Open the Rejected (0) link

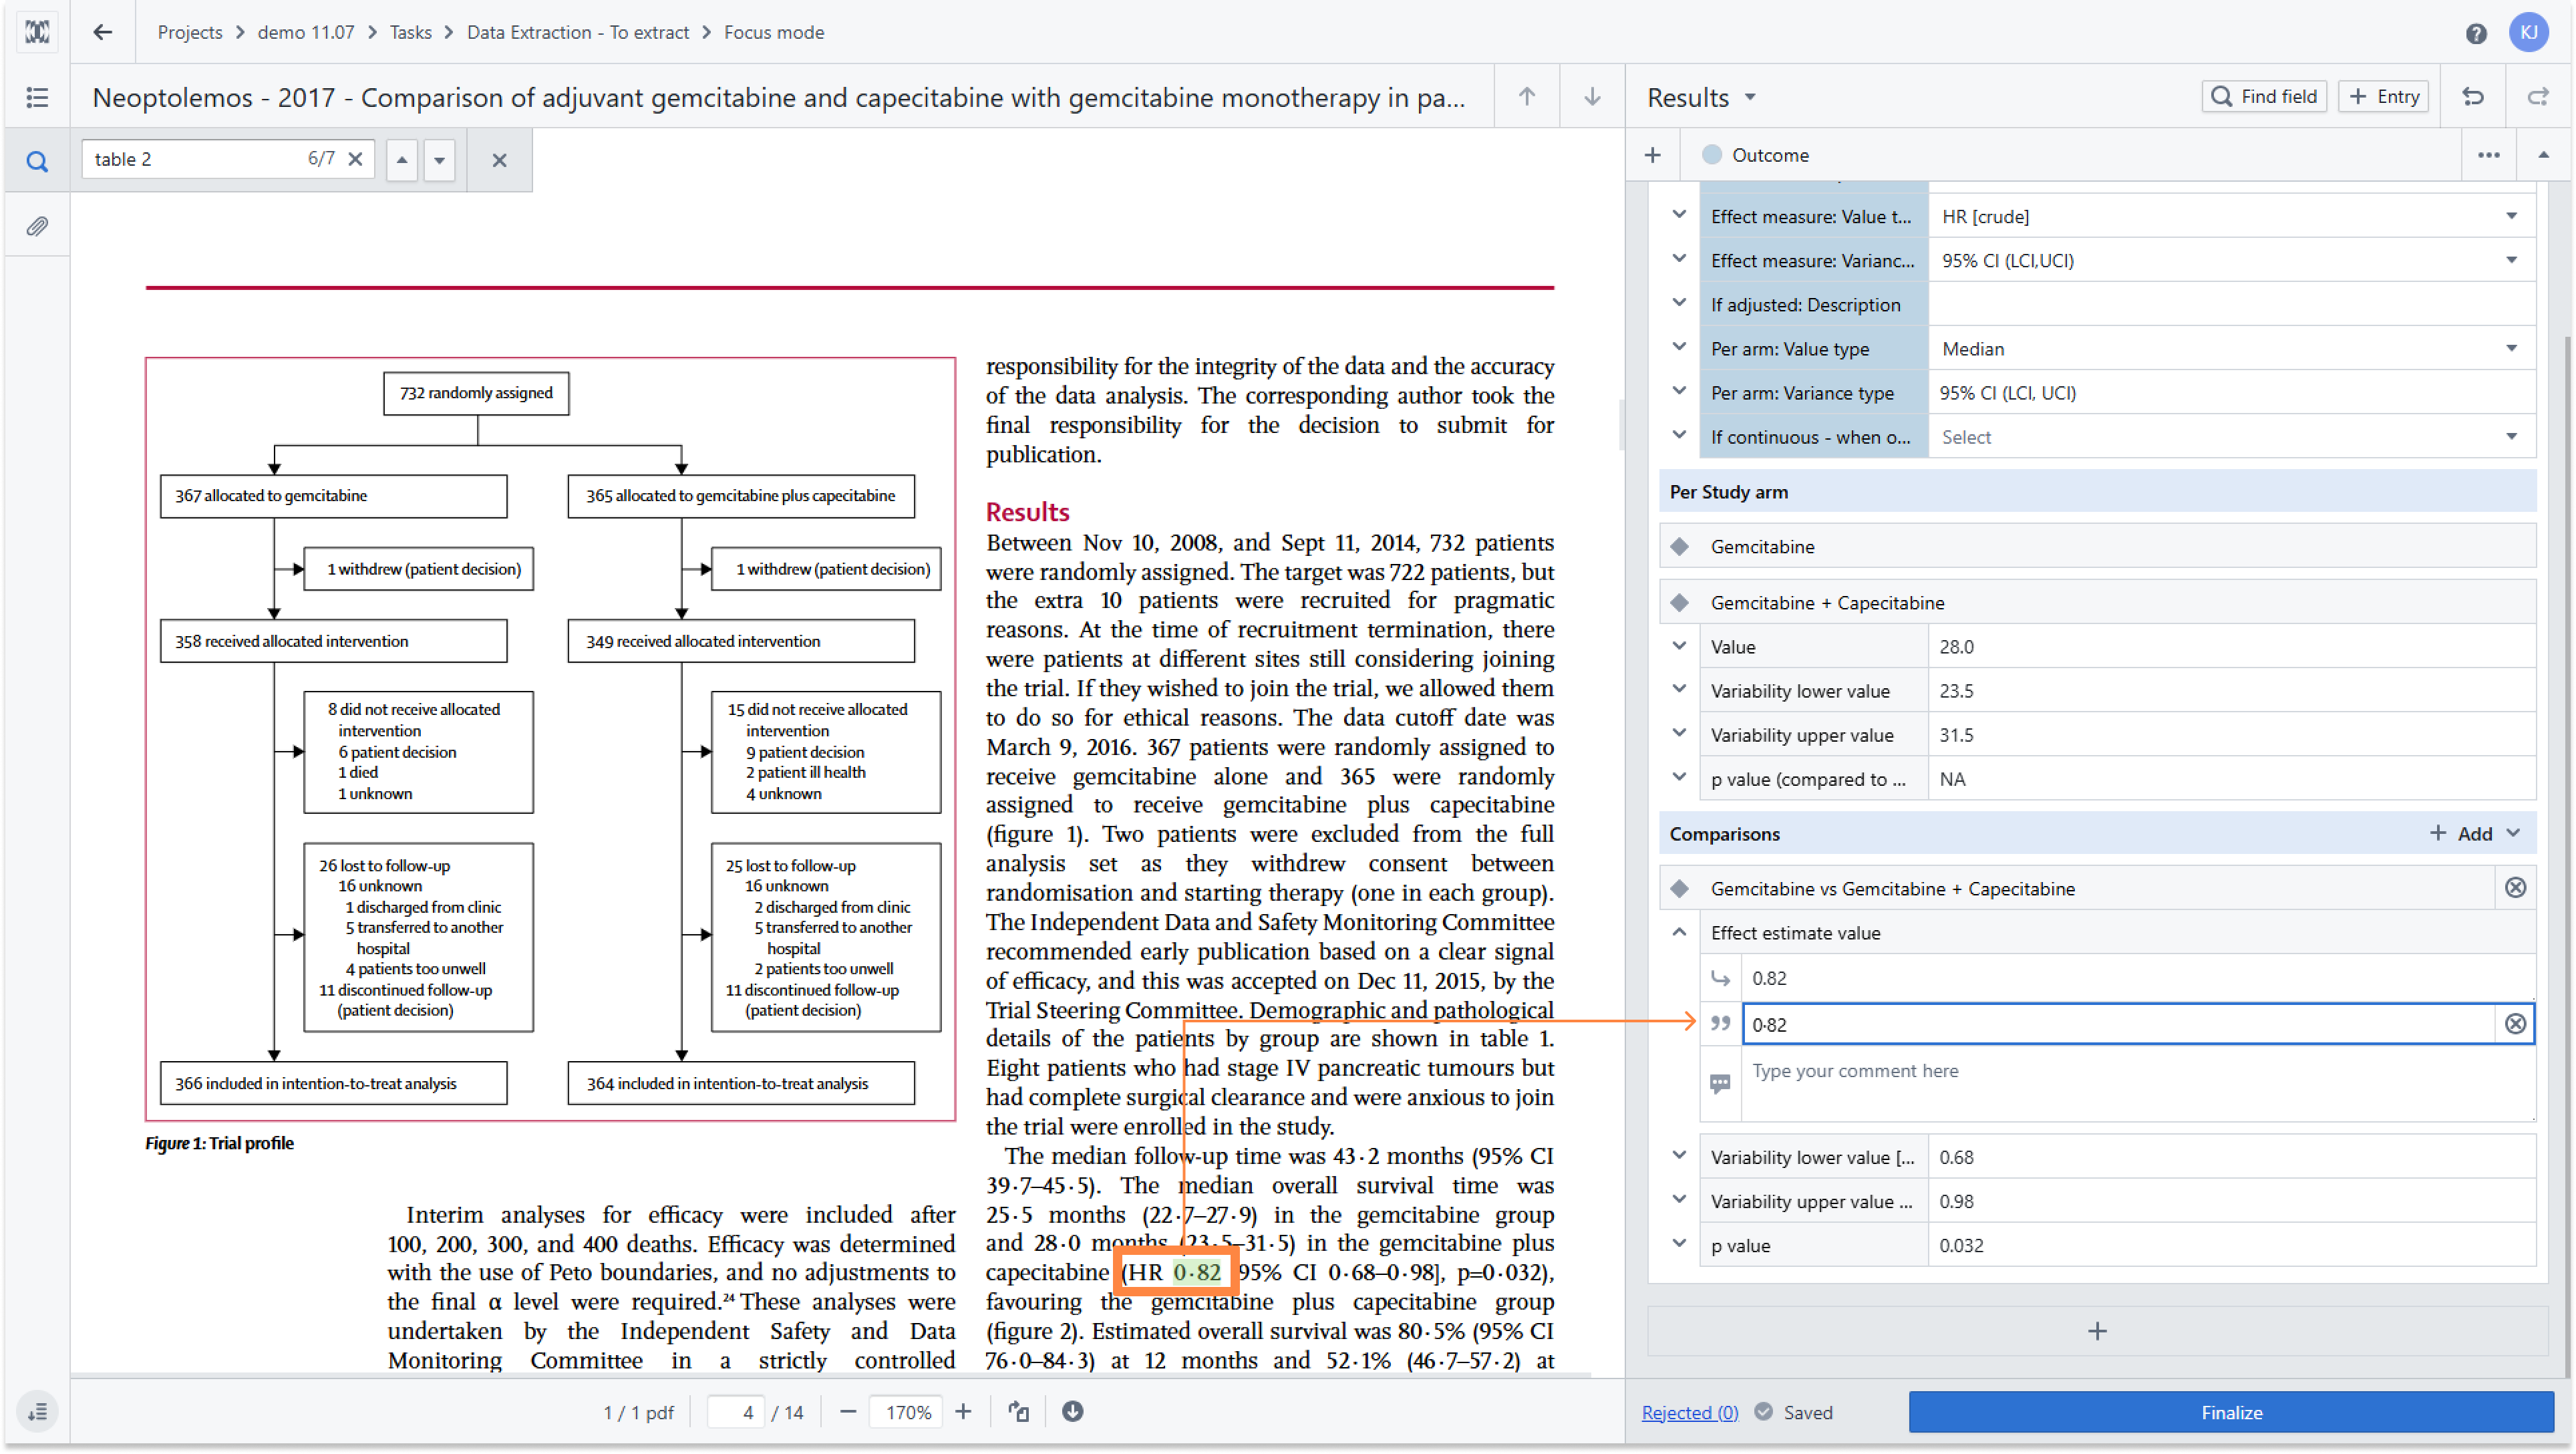tap(1690, 1412)
